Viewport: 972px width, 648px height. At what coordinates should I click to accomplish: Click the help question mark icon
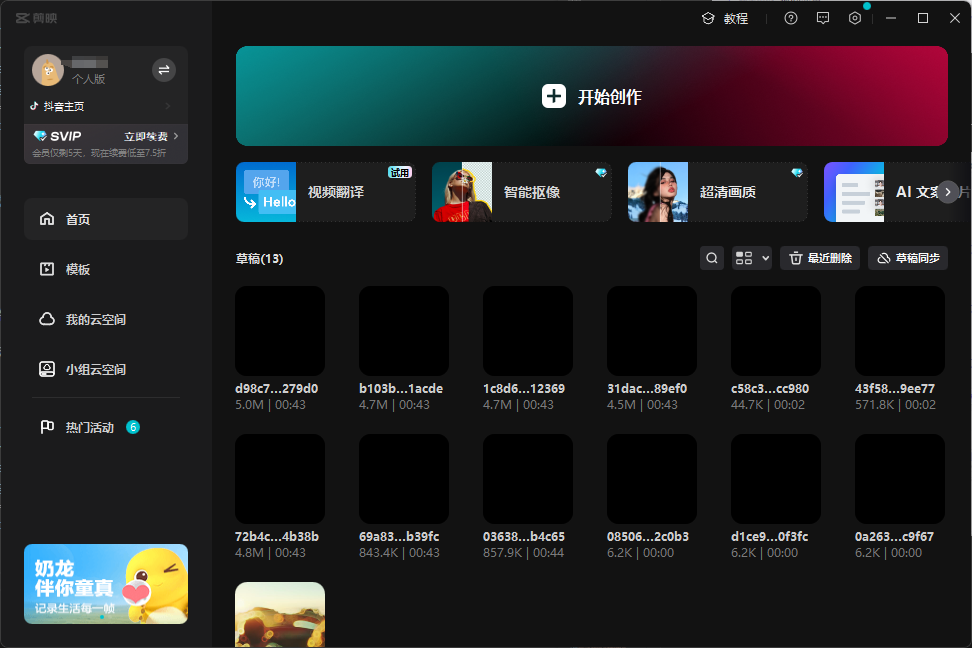791,18
